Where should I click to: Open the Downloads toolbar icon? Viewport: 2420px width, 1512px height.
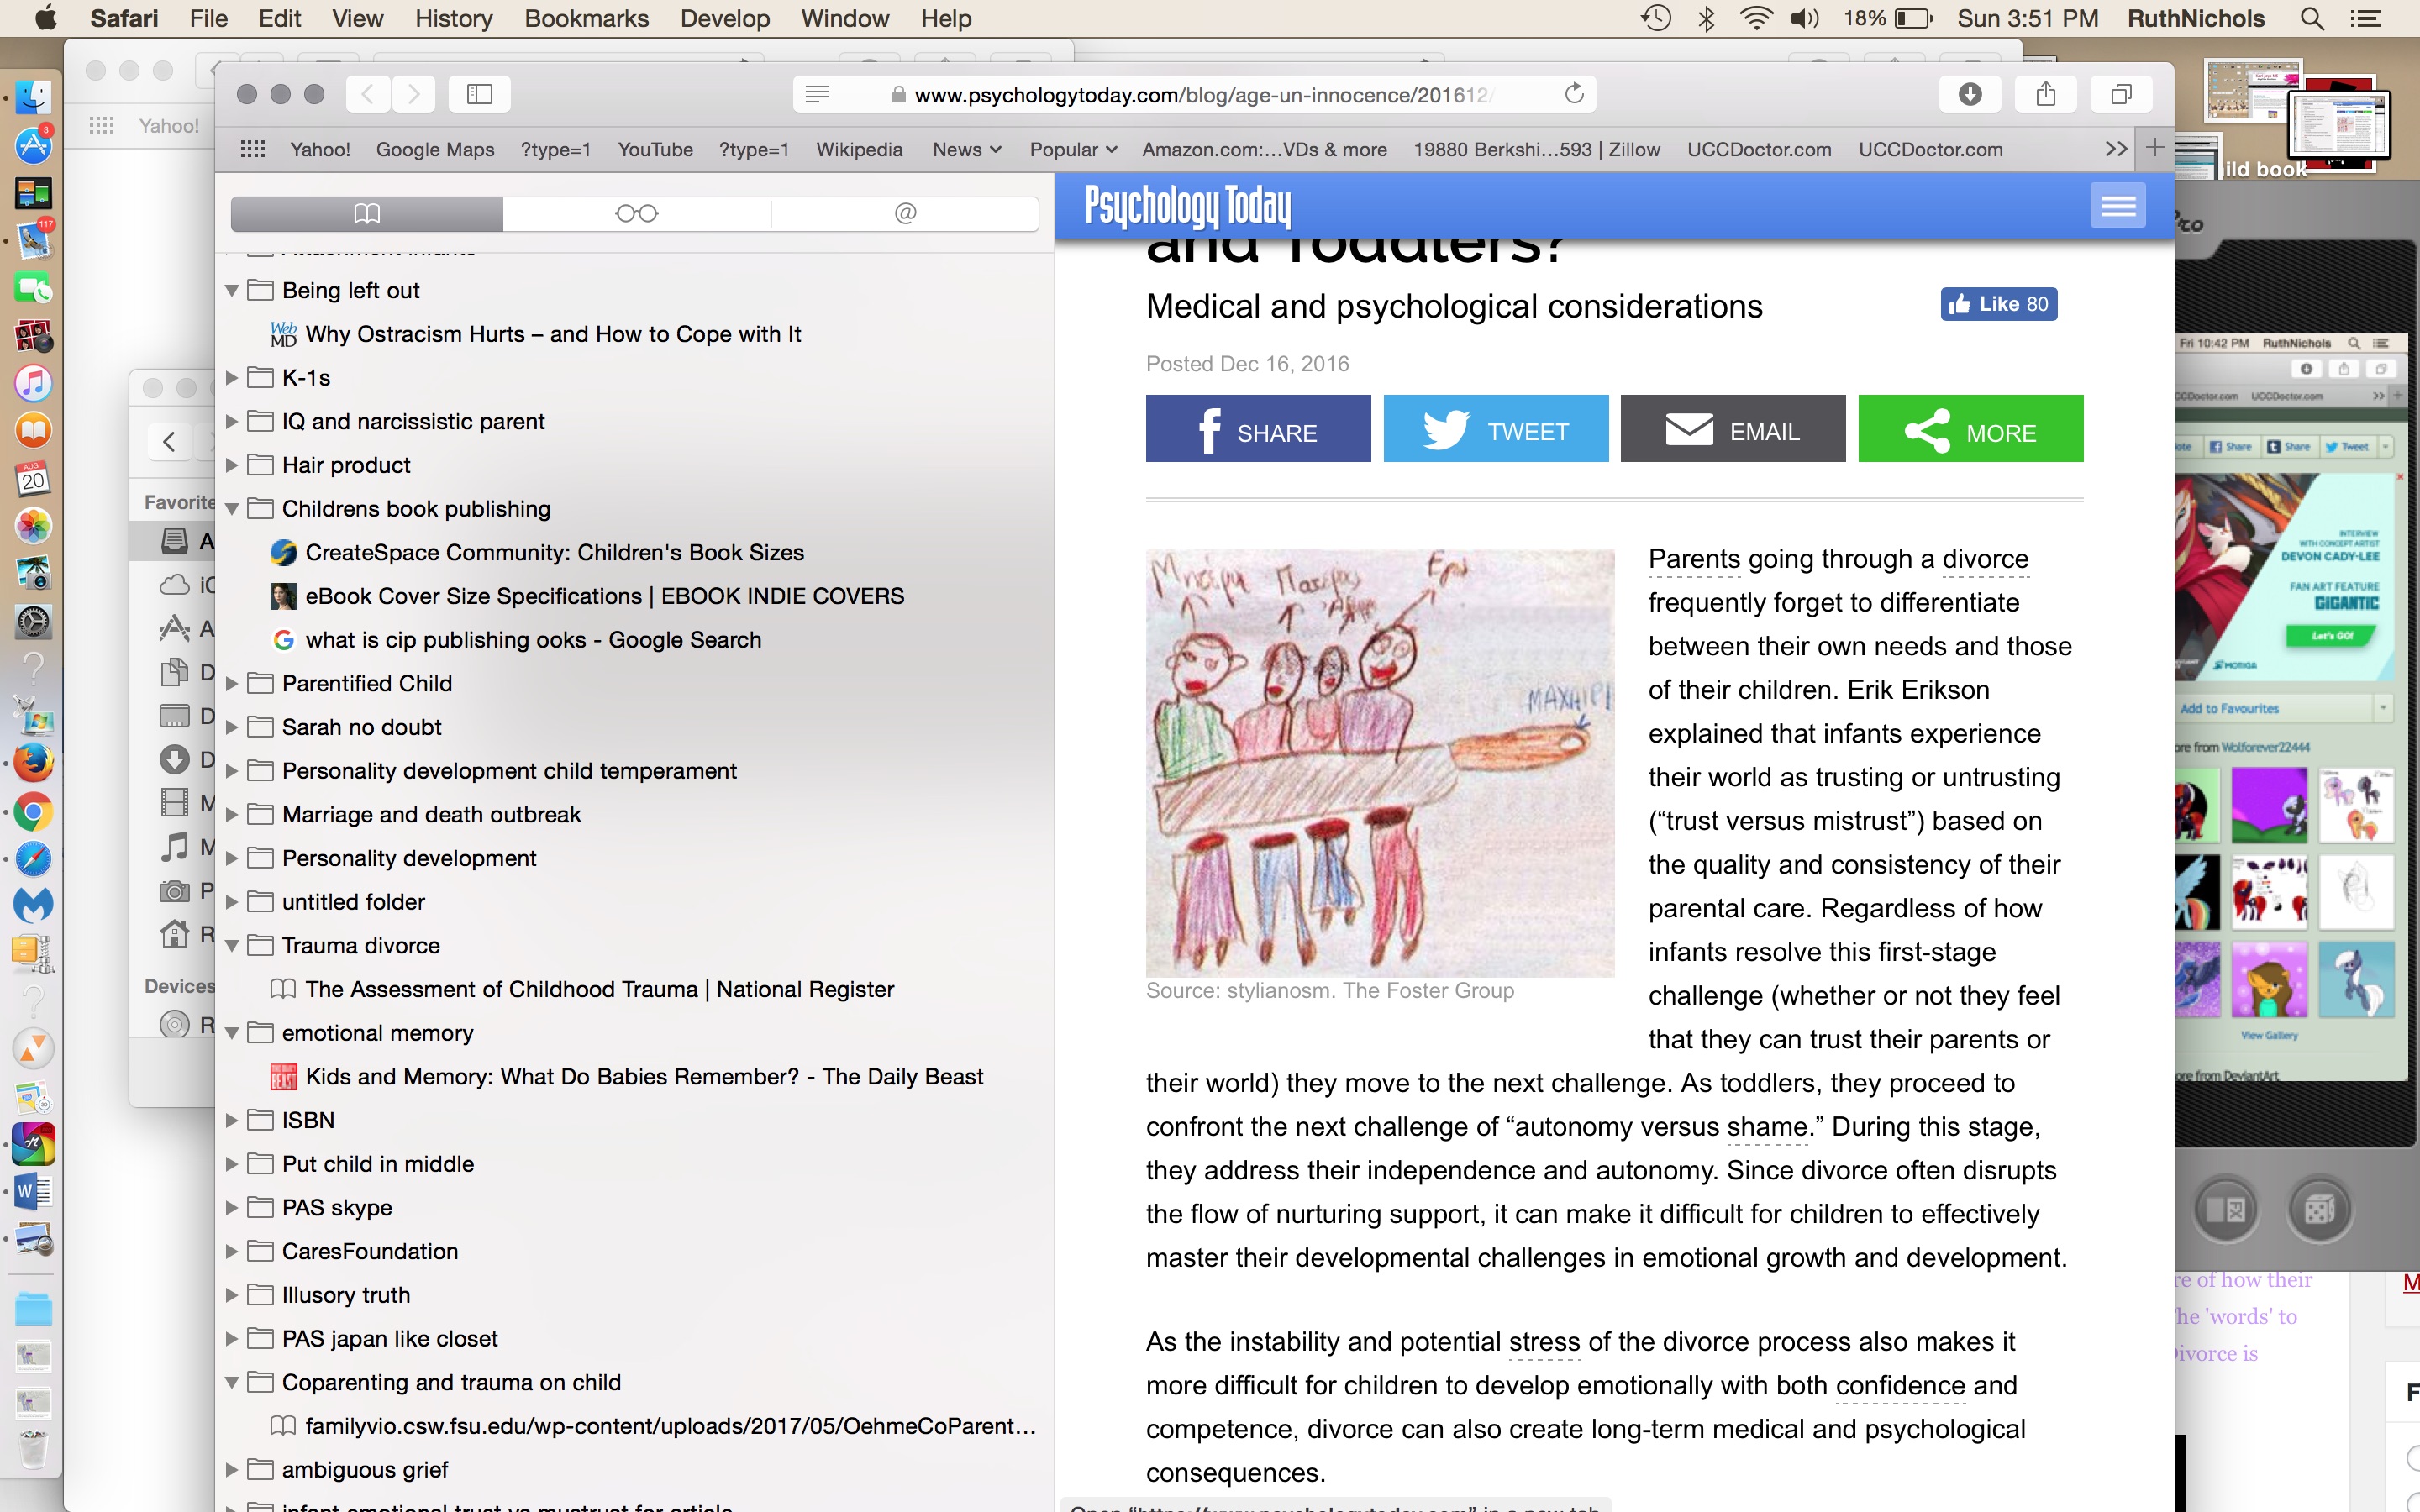coord(1969,94)
